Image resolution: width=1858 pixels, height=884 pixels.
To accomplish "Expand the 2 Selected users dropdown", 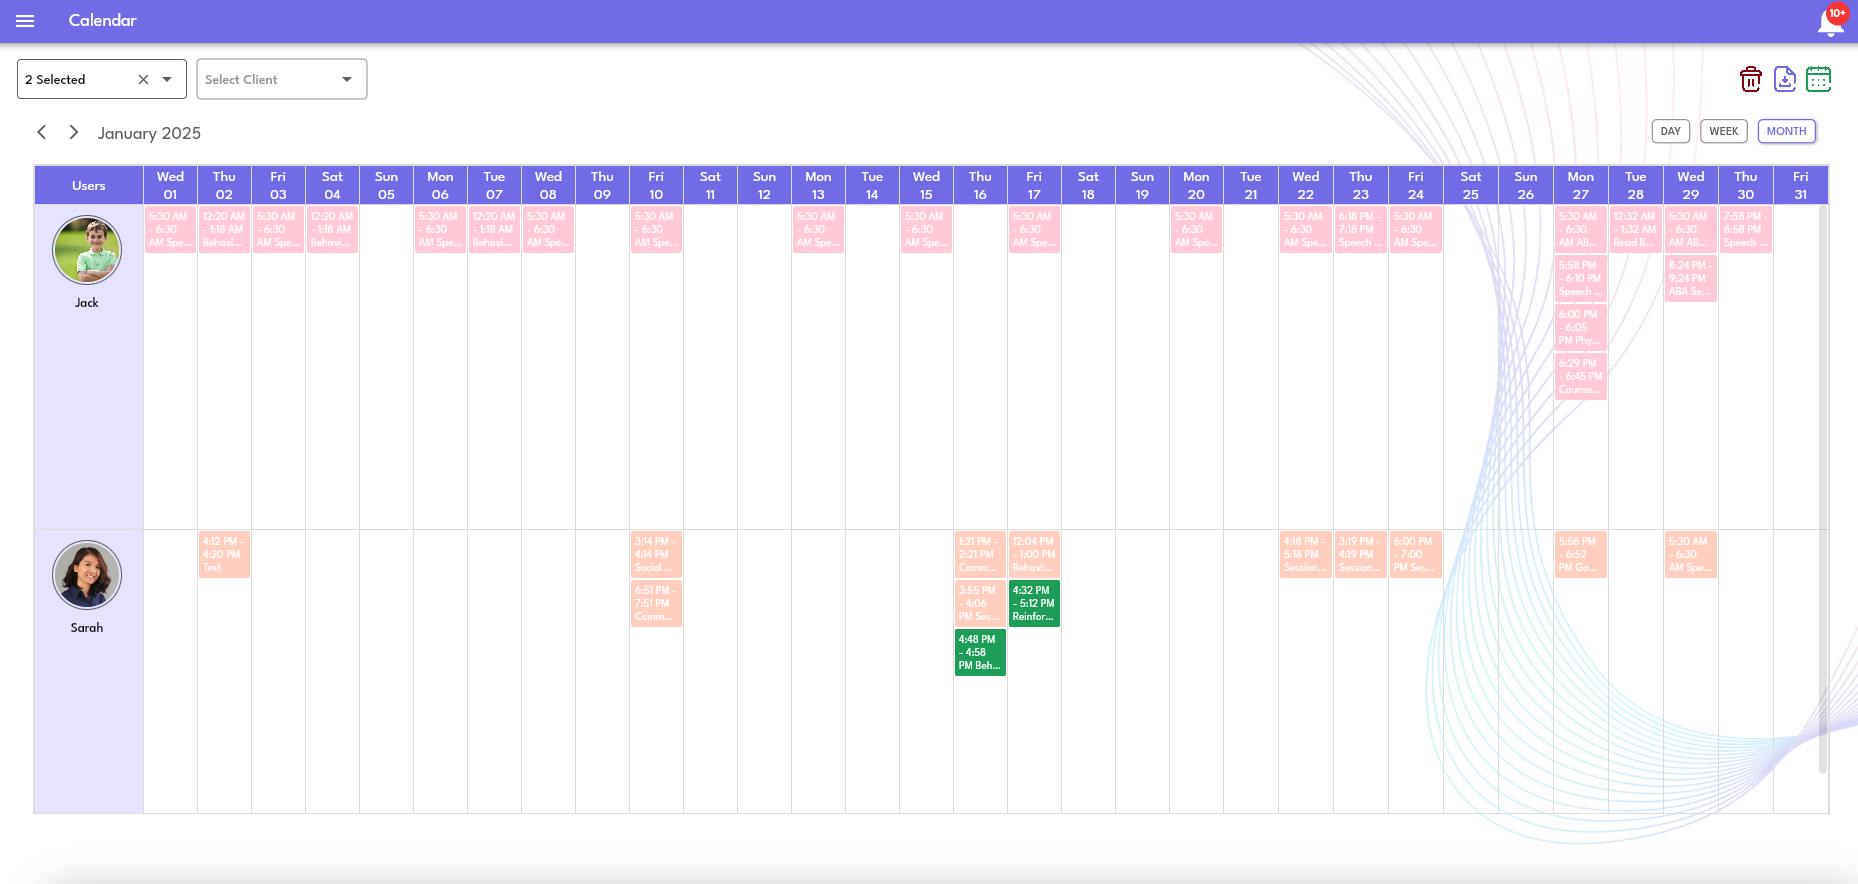I will pos(167,79).
